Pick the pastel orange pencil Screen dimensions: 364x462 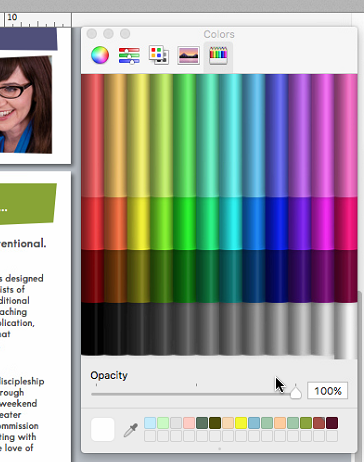click(115, 135)
